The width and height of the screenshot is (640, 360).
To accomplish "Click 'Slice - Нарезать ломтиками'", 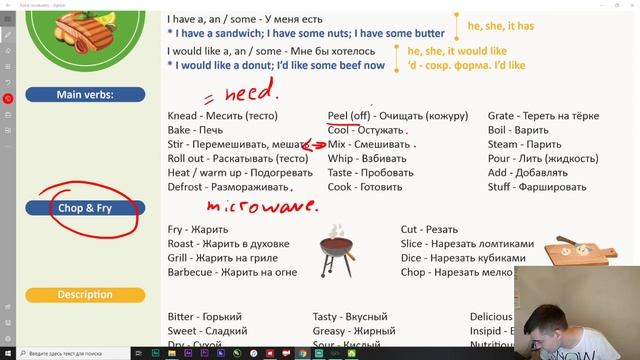I will coord(467,244).
